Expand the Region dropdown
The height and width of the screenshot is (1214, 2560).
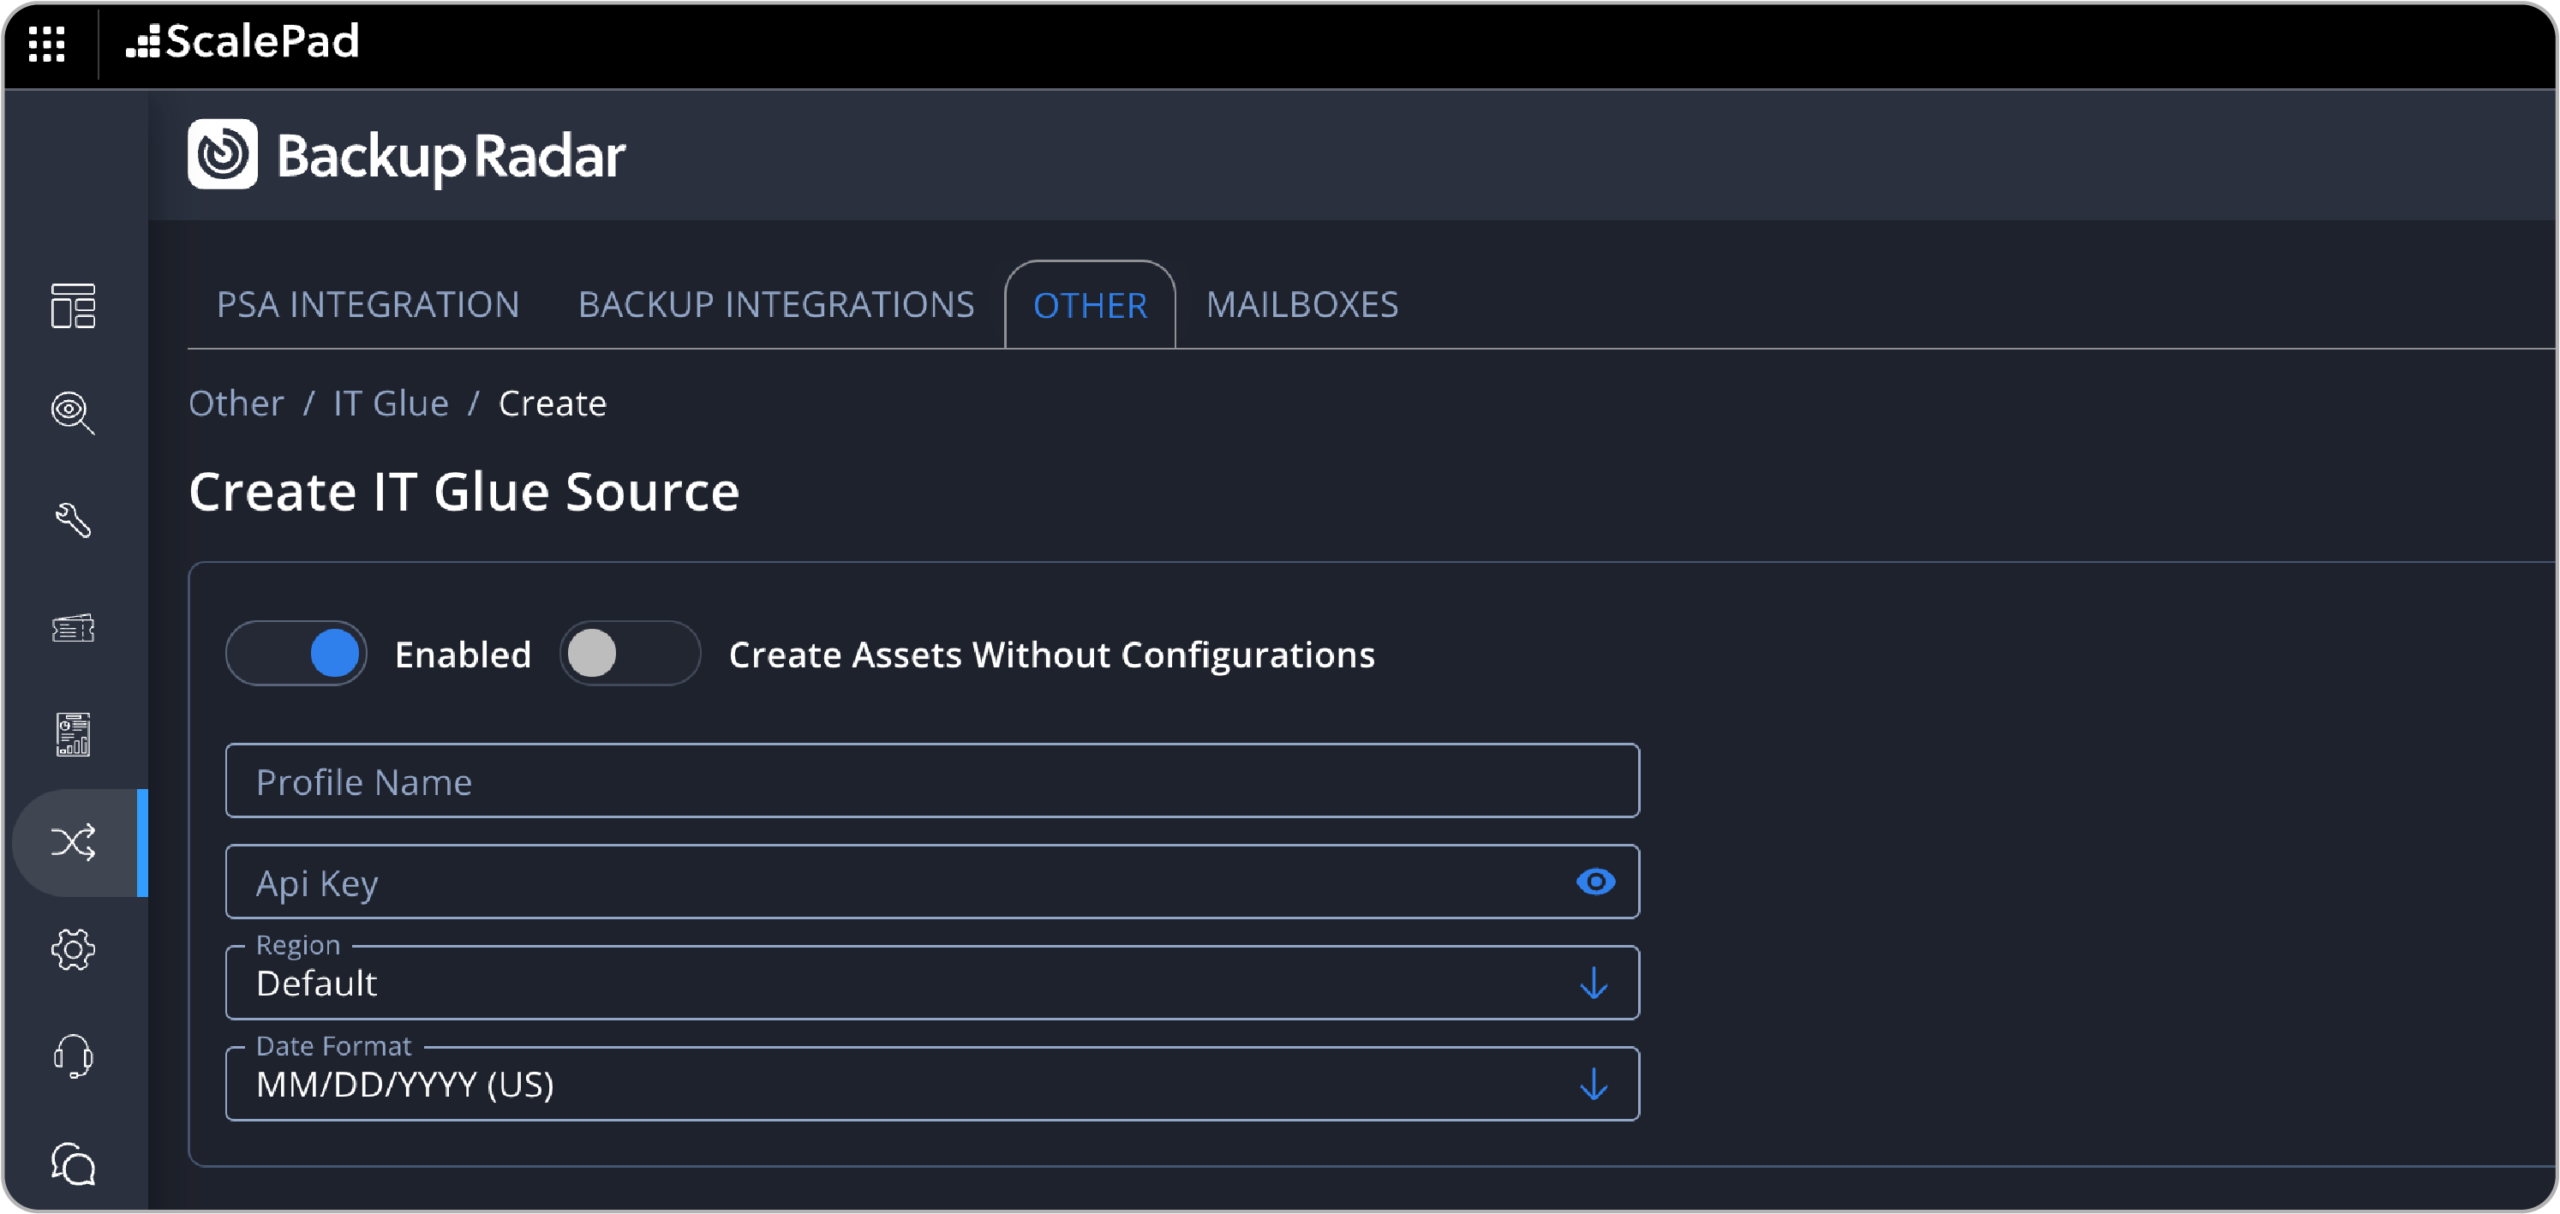(932, 984)
